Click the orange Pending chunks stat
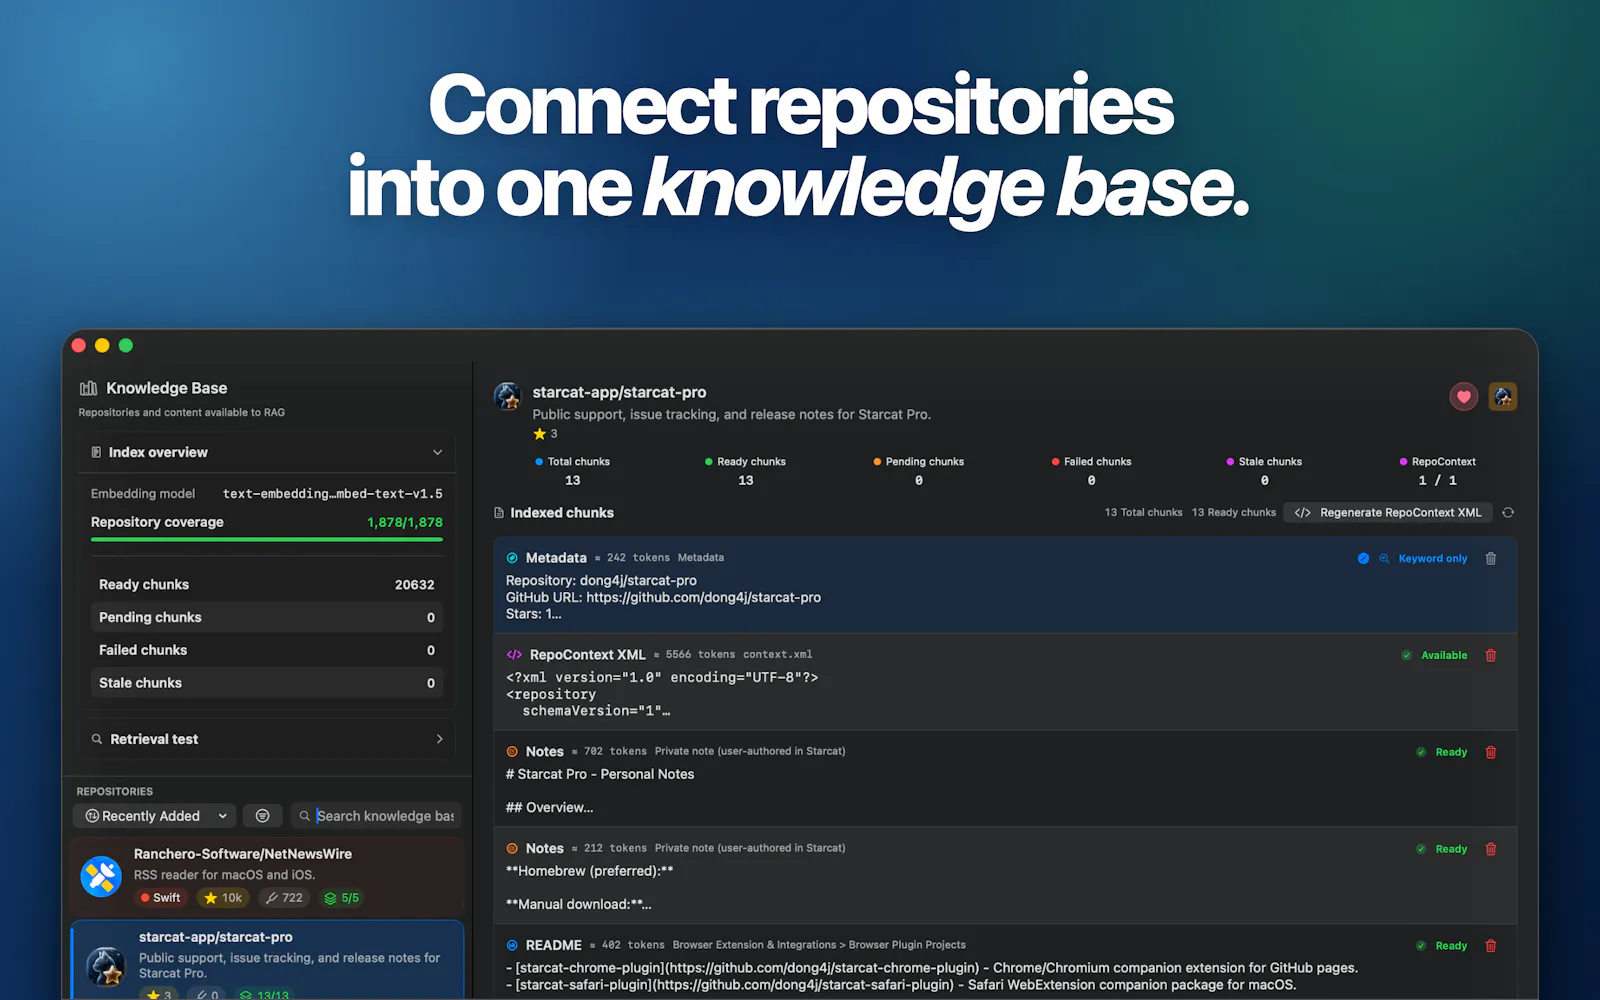Viewport: 1600px width, 1000px height. pos(919,471)
